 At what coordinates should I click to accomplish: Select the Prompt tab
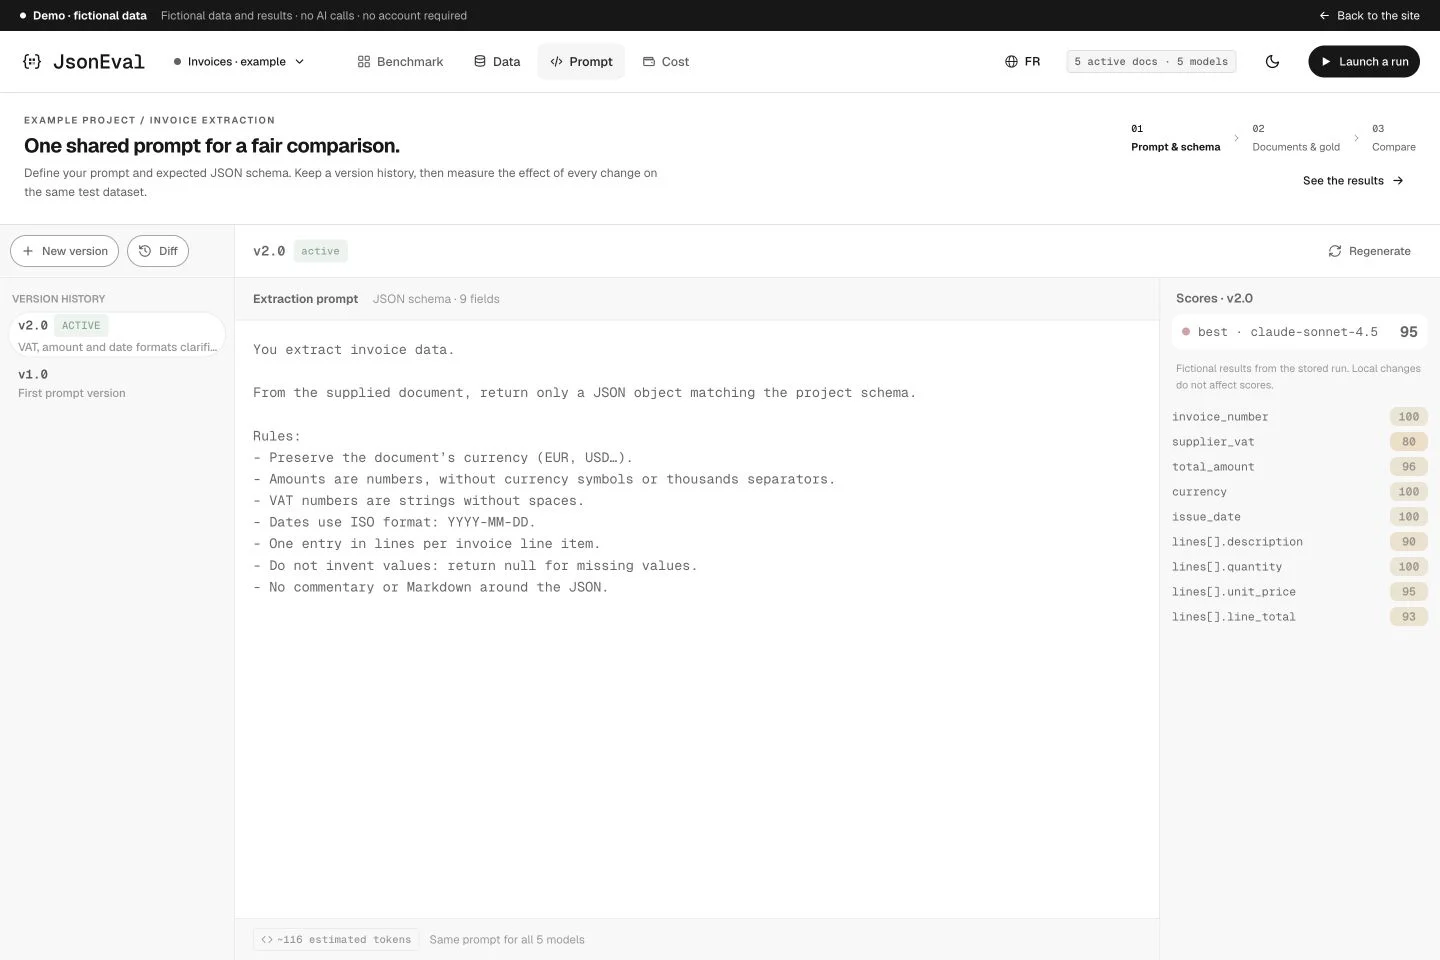click(x=581, y=61)
